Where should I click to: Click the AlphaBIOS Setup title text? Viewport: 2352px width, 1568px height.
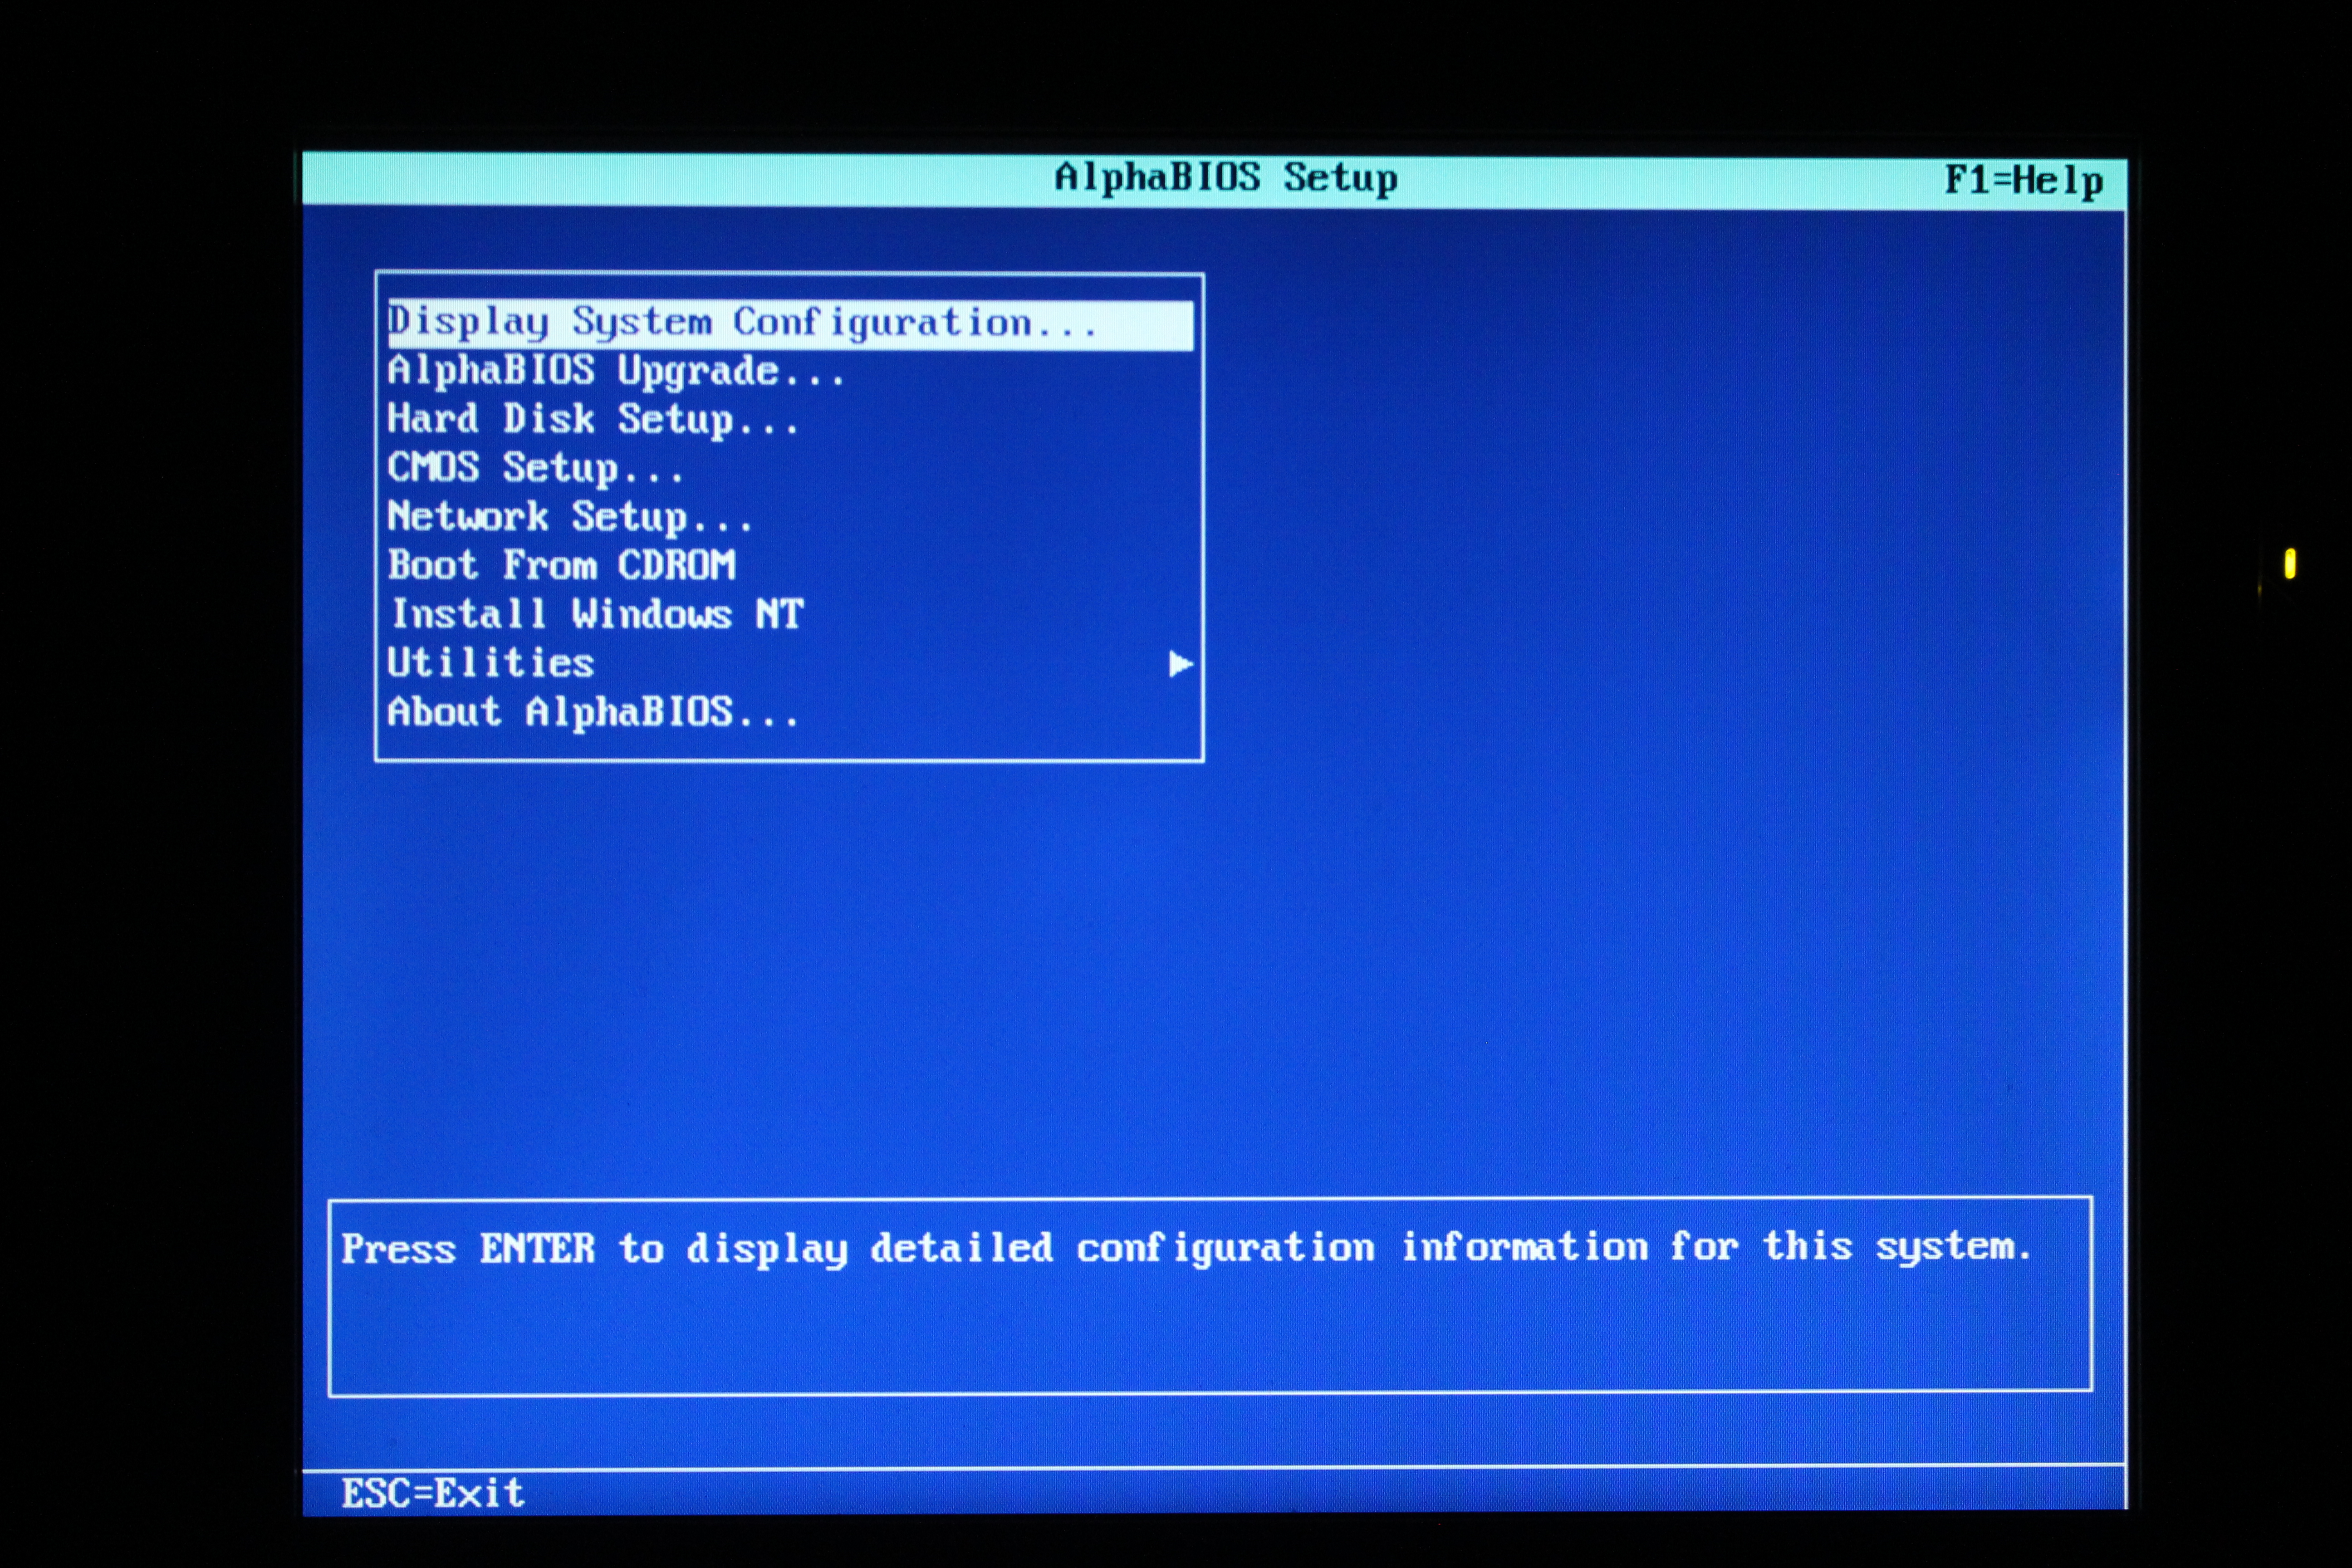click(x=1225, y=178)
